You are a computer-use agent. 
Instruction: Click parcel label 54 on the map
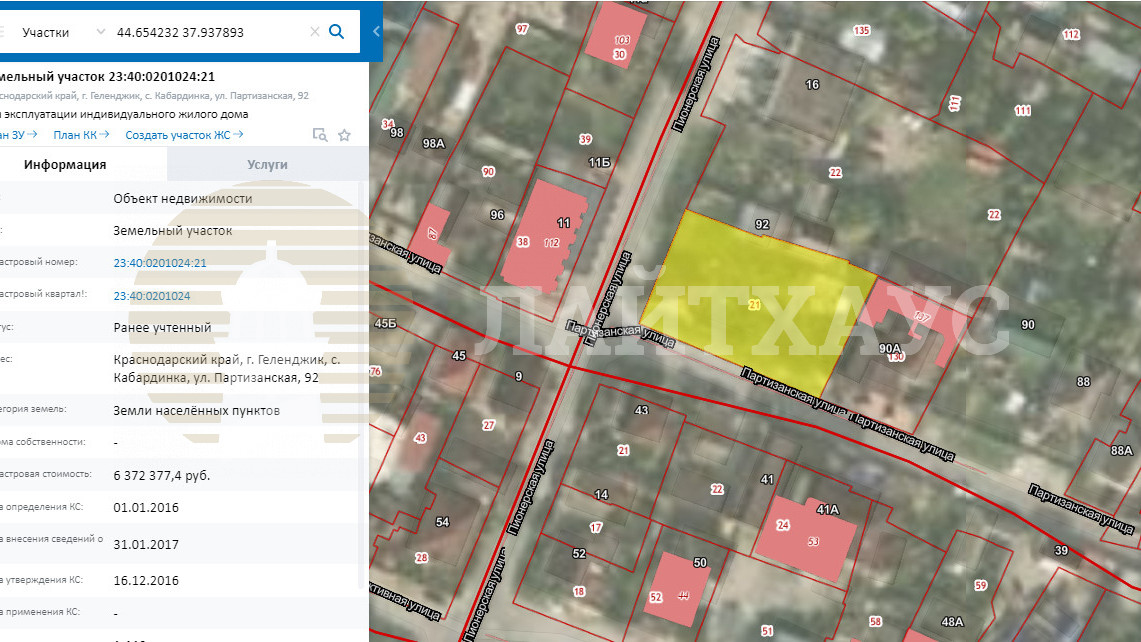tap(442, 522)
